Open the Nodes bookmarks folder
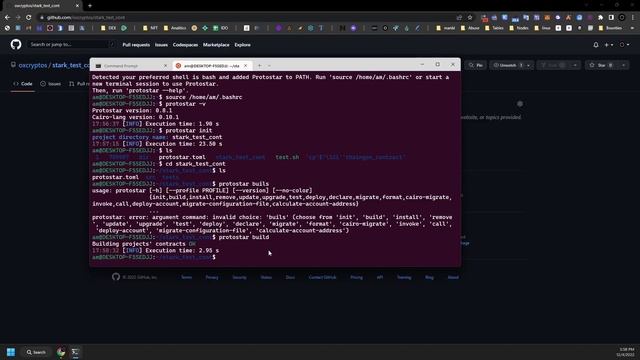640x360 pixels. click(519, 28)
